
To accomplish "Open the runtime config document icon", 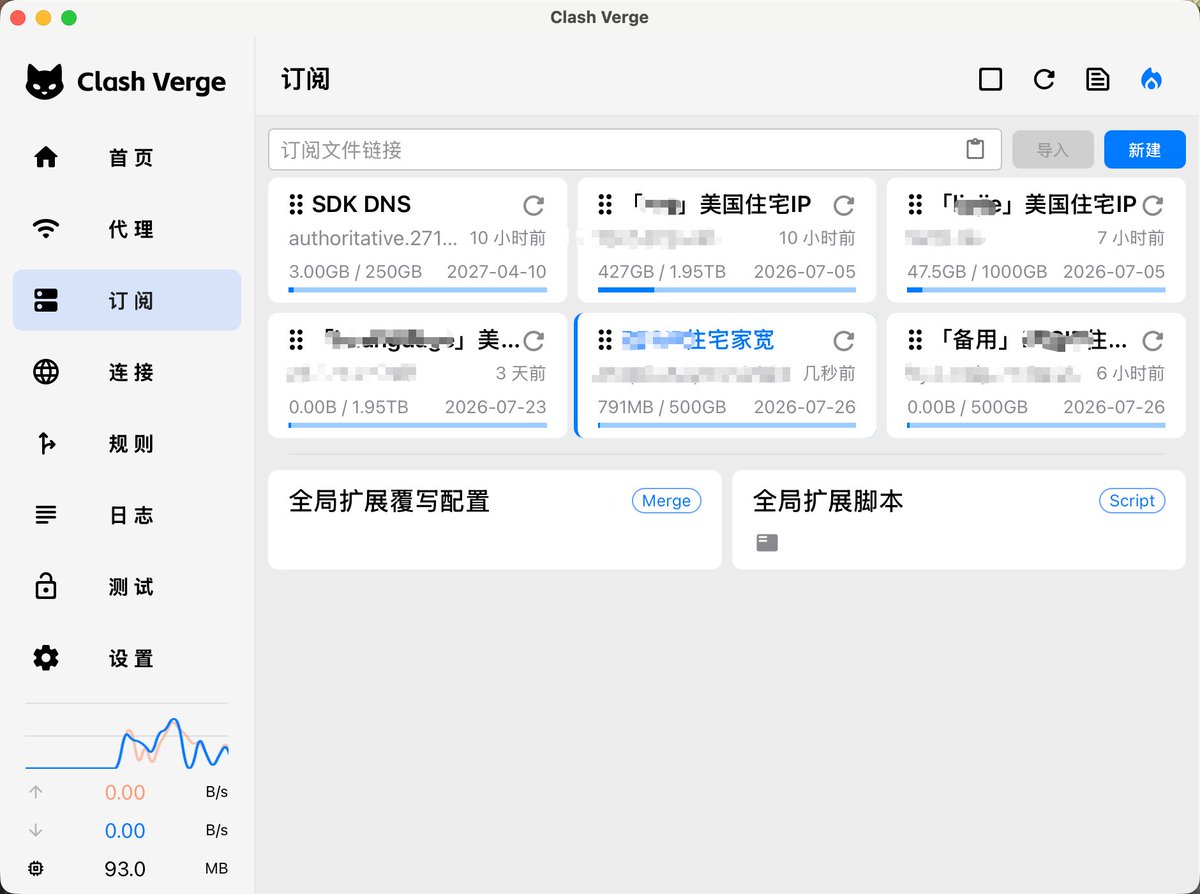I will tap(1098, 79).
